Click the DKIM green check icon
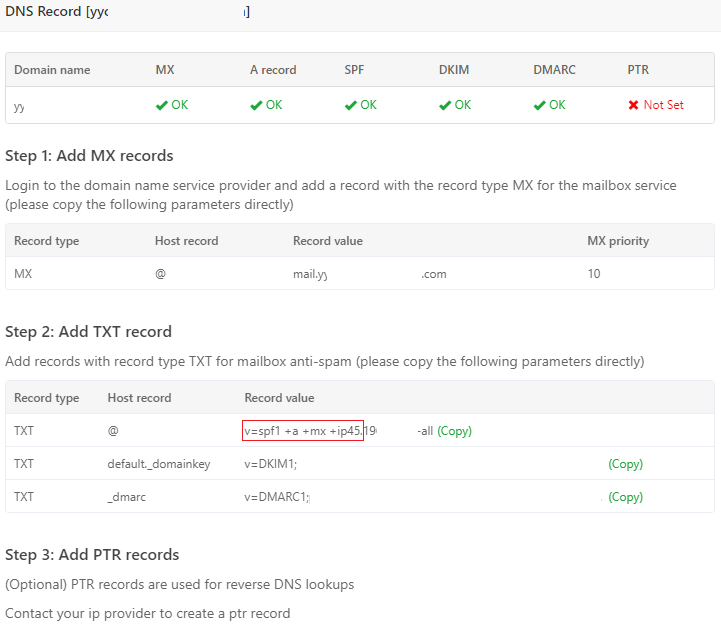 pyautogui.click(x=445, y=105)
